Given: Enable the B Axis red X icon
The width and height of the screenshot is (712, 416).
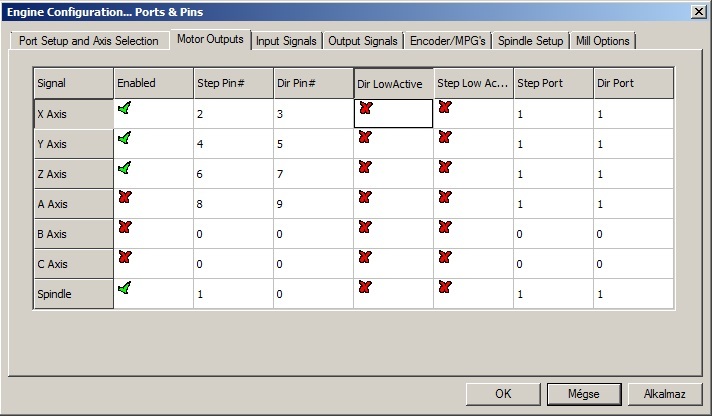Looking at the screenshot, I should pyautogui.click(x=124, y=228).
